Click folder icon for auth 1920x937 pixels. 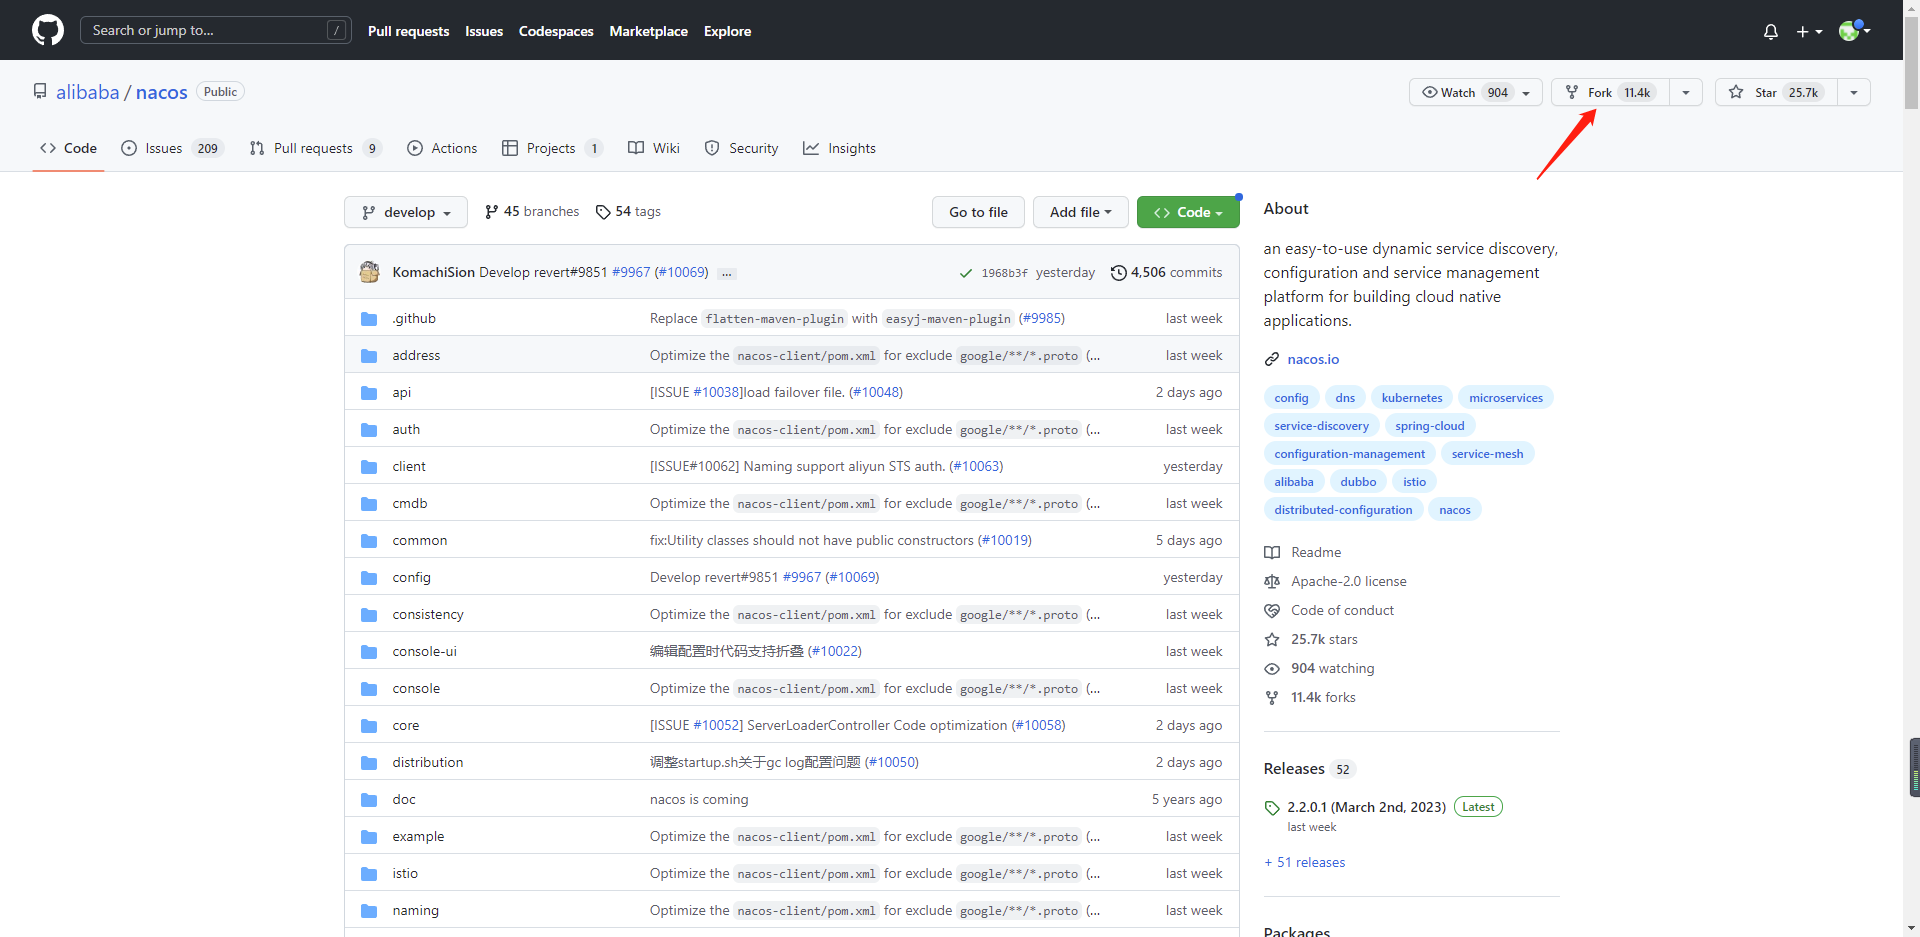click(x=369, y=429)
